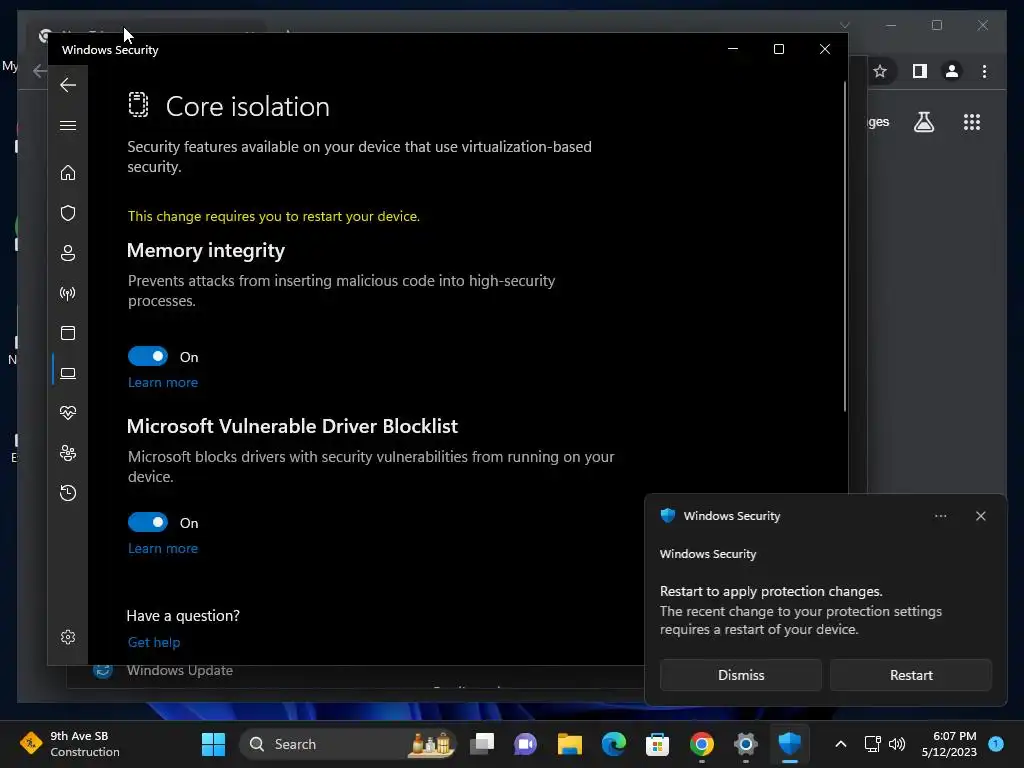Click the Windows Security scrollbar
The image size is (1024, 768).
[x=844, y=246]
